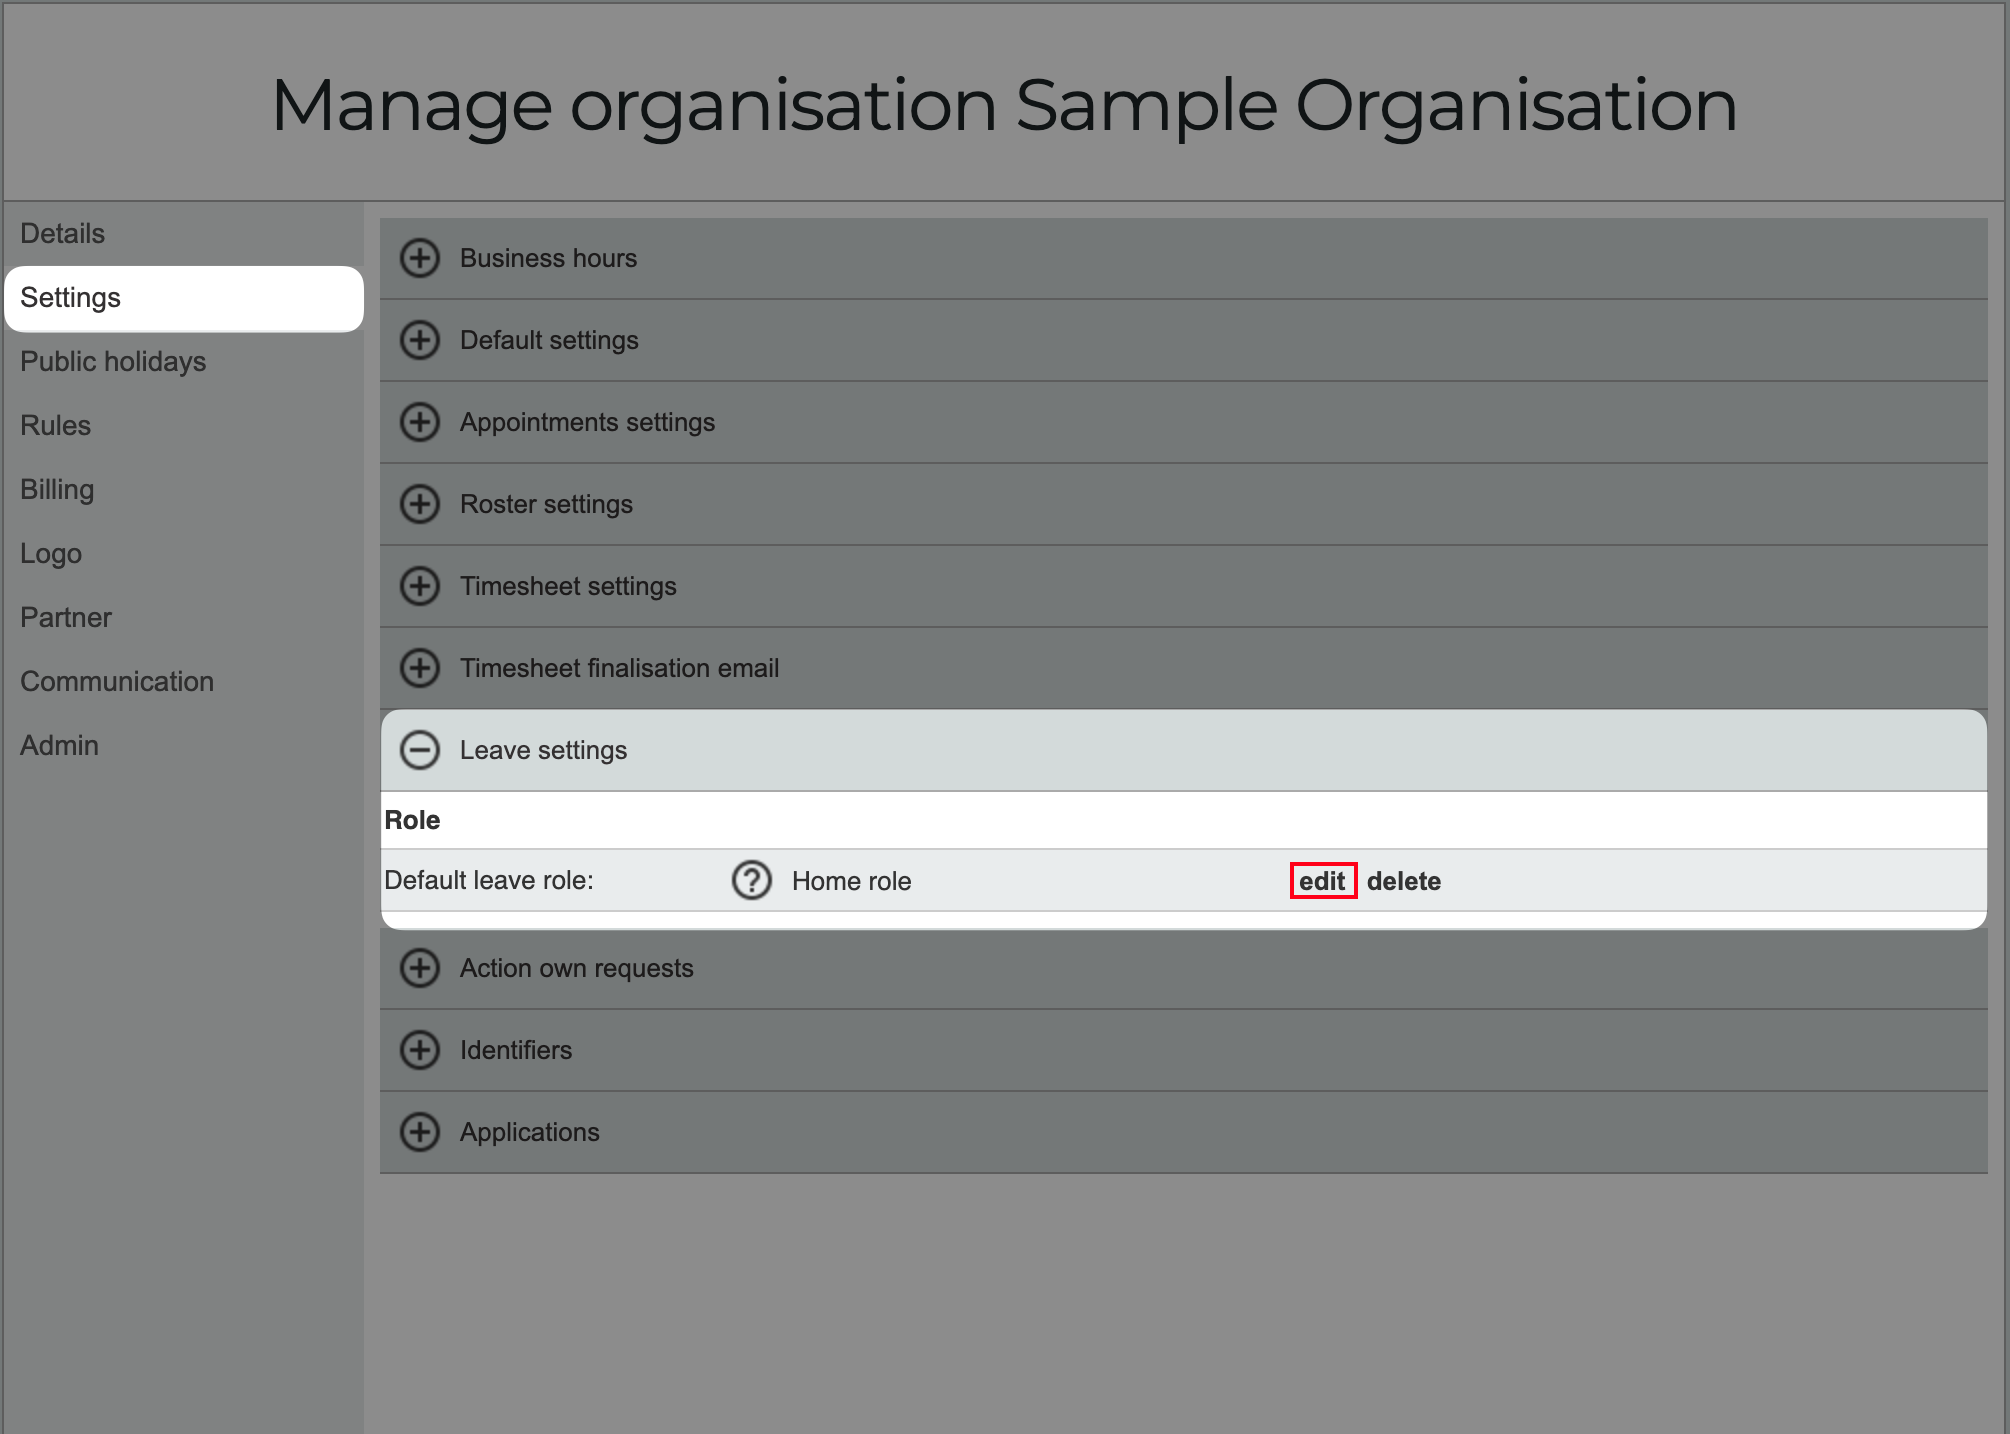2010x1434 pixels.
Task: Open the Details sidebar tab
Action: [184, 234]
